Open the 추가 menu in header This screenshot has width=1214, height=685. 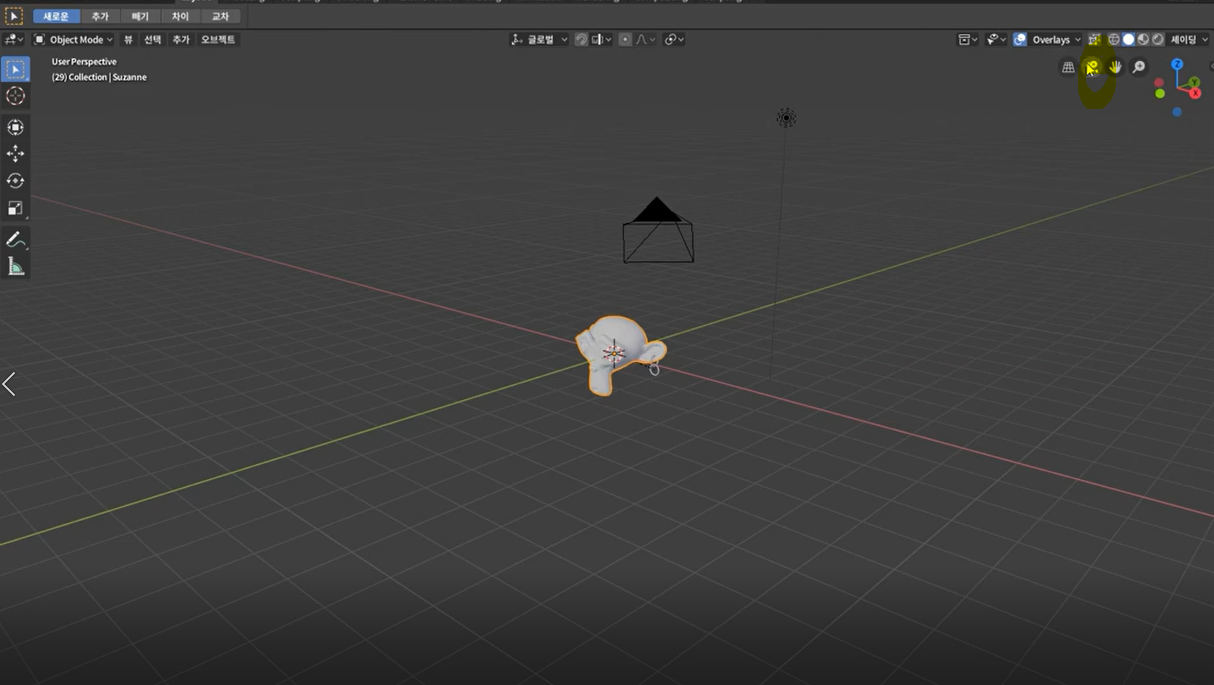coord(180,40)
